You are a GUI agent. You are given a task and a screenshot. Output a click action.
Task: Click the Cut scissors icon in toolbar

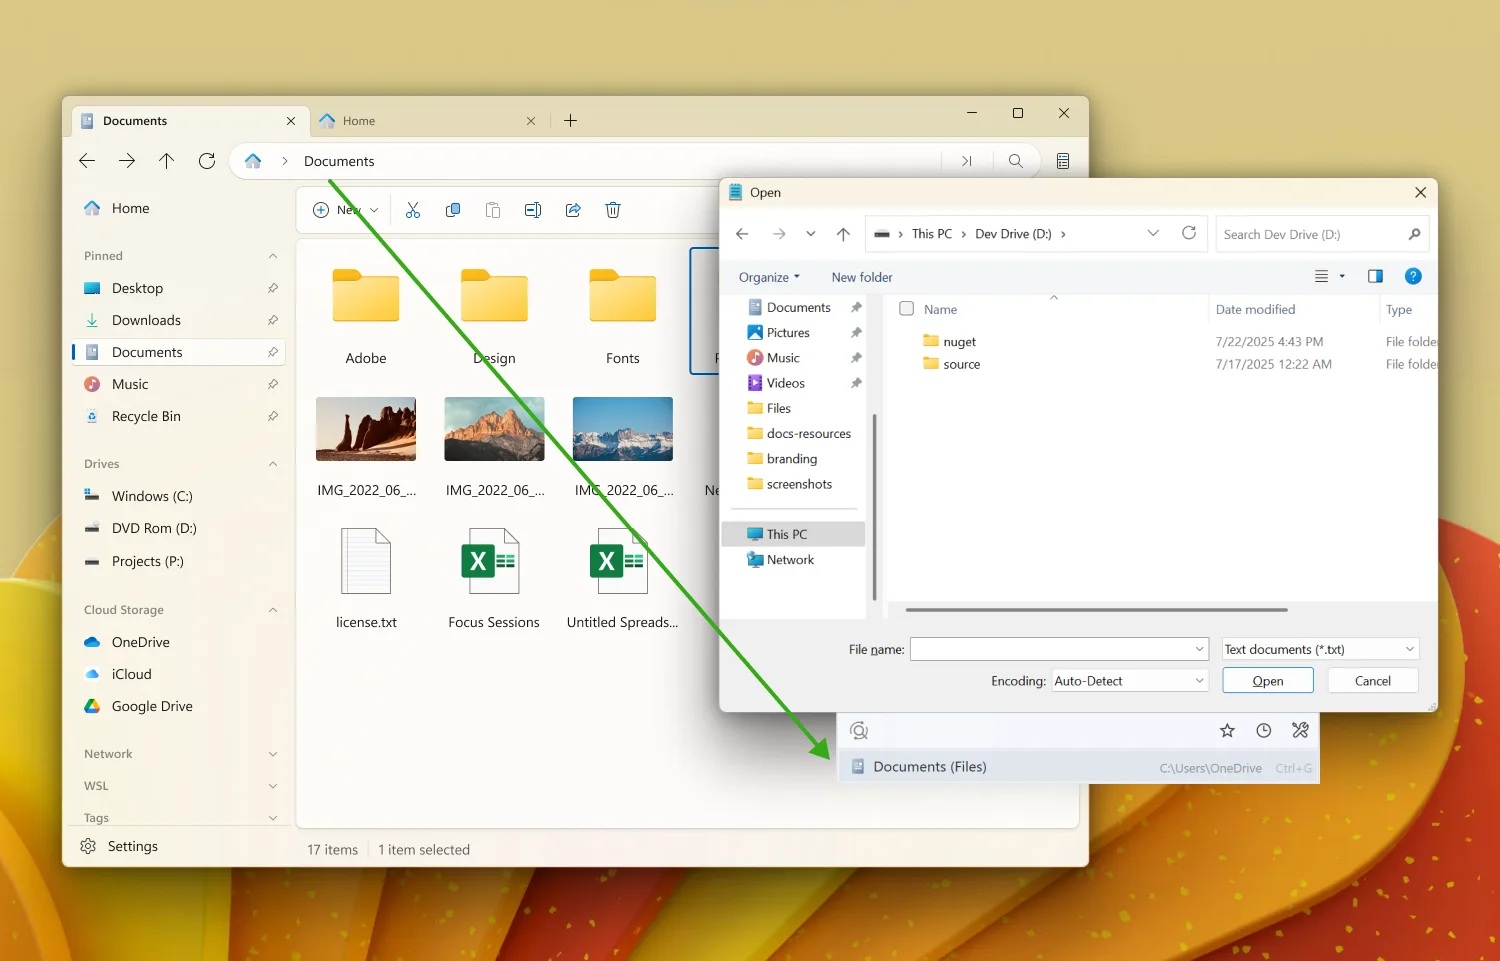point(413,210)
